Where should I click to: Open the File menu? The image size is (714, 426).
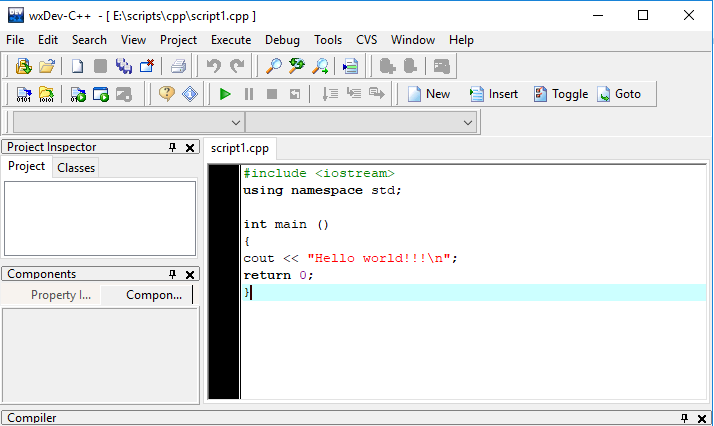click(15, 40)
